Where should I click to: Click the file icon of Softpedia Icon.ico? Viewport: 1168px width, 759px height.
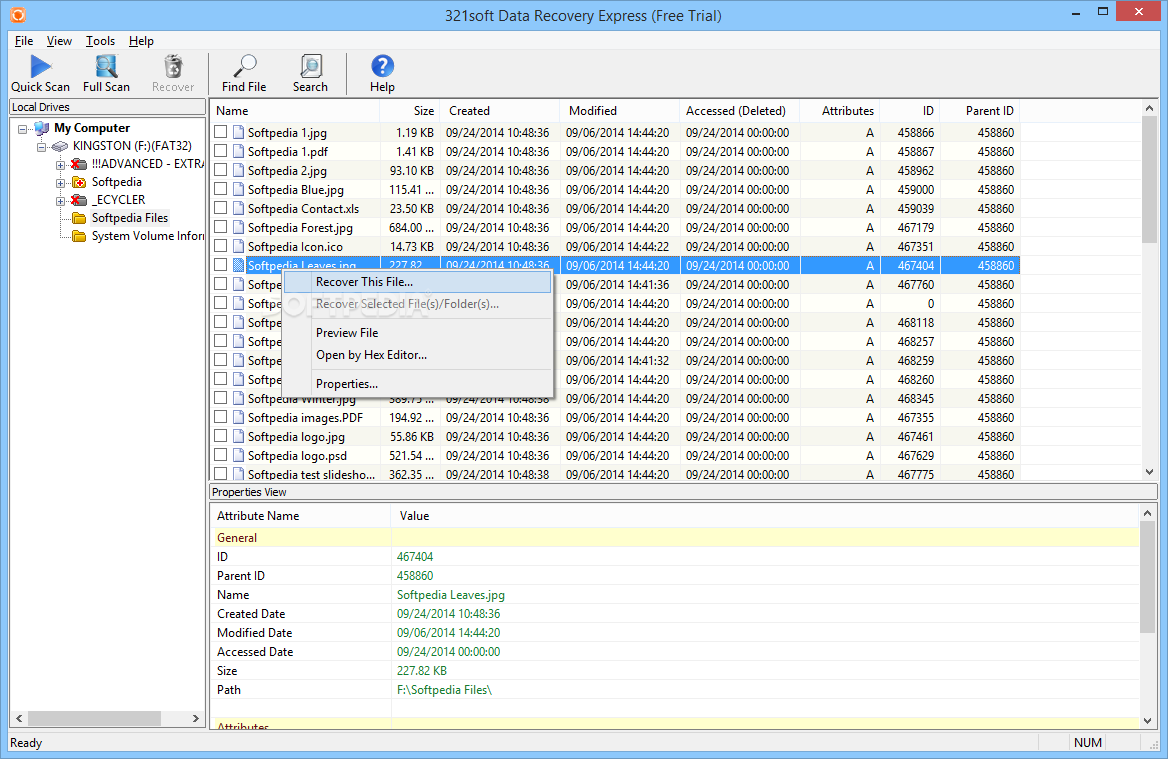(238, 247)
